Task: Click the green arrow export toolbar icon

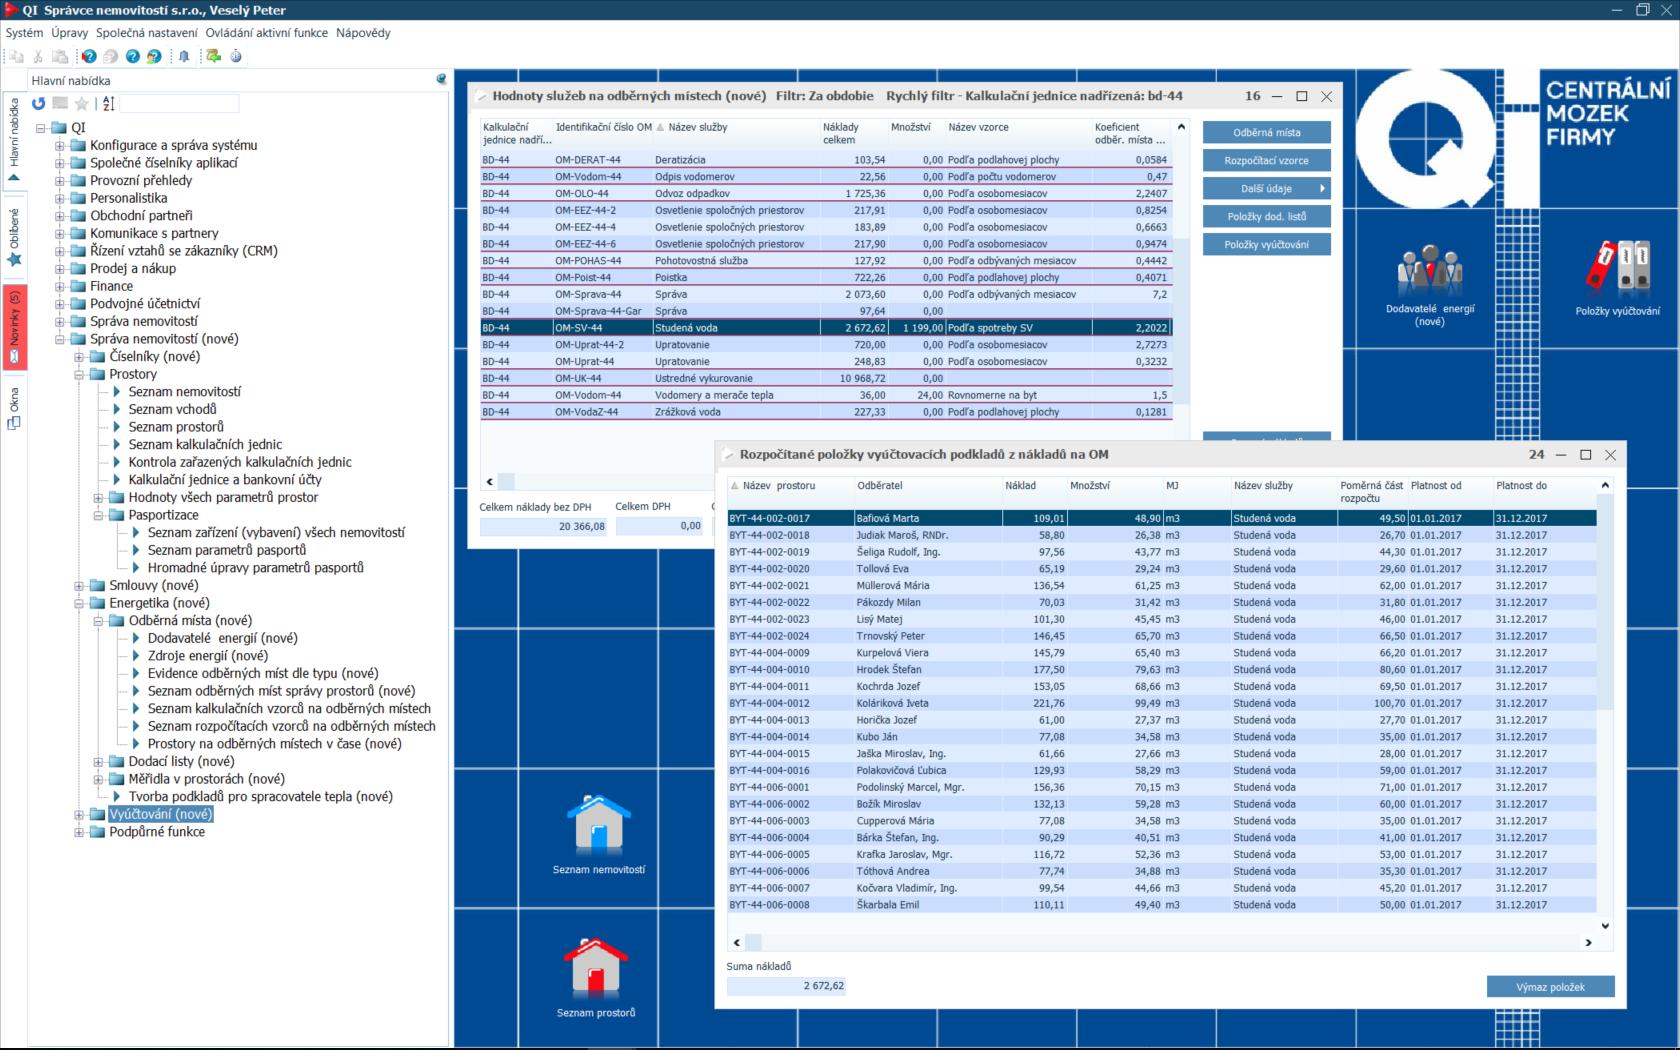Action: (x=213, y=57)
